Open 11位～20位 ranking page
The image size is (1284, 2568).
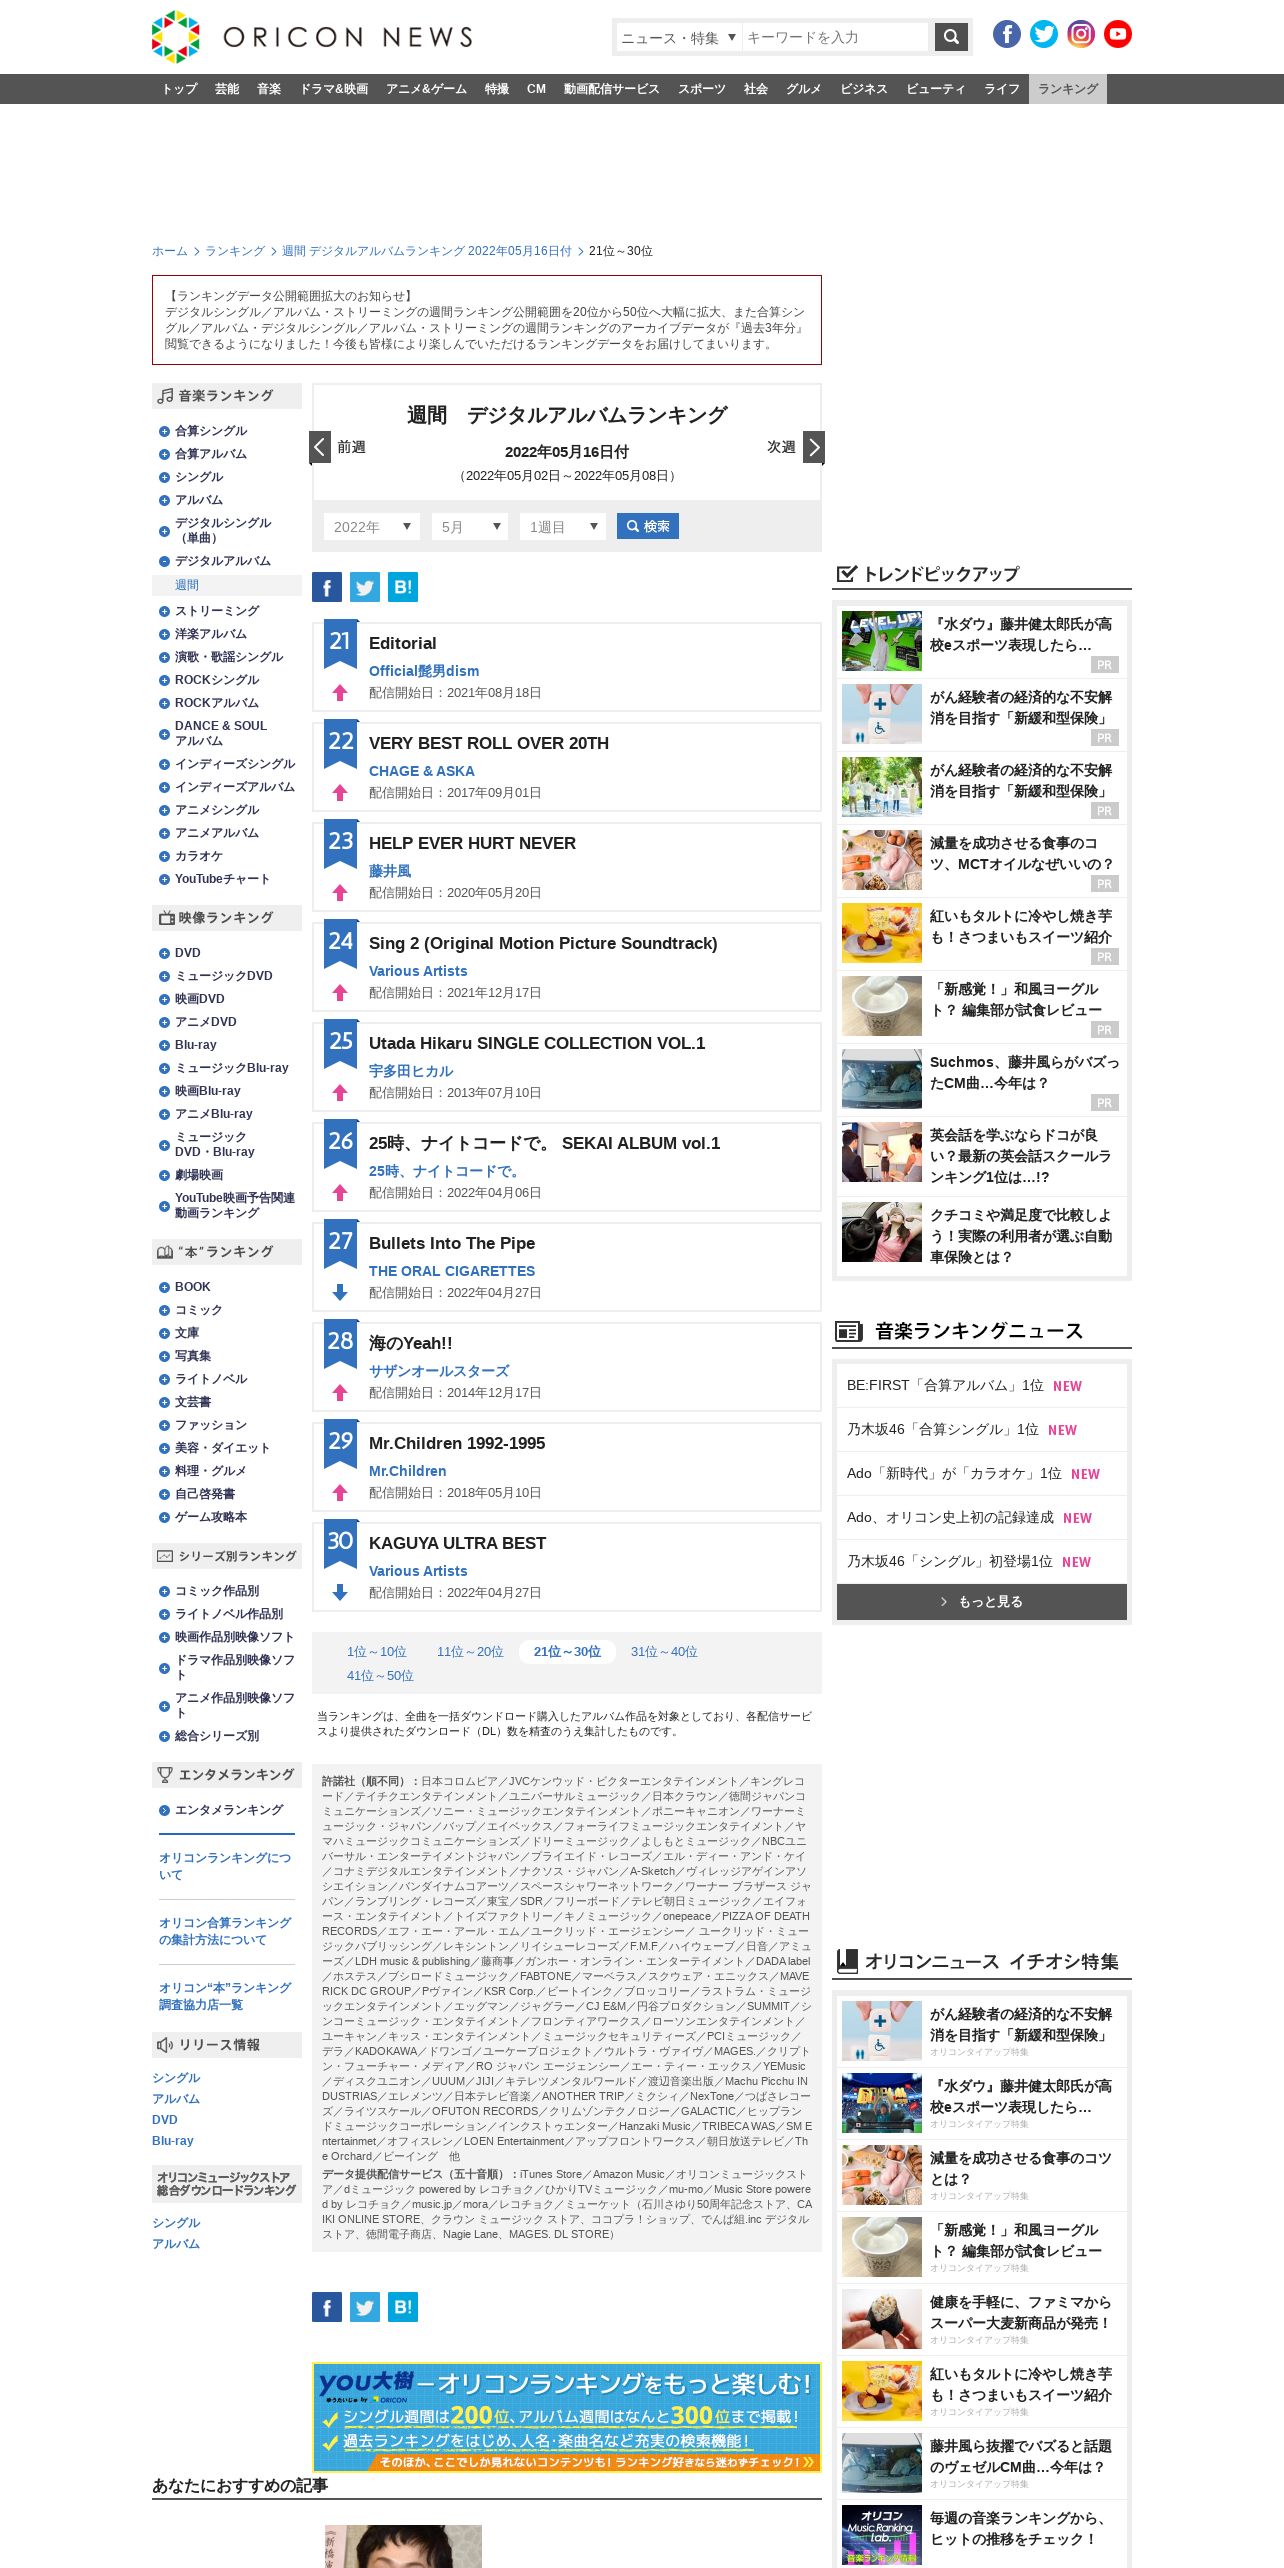coord(470,1652)
